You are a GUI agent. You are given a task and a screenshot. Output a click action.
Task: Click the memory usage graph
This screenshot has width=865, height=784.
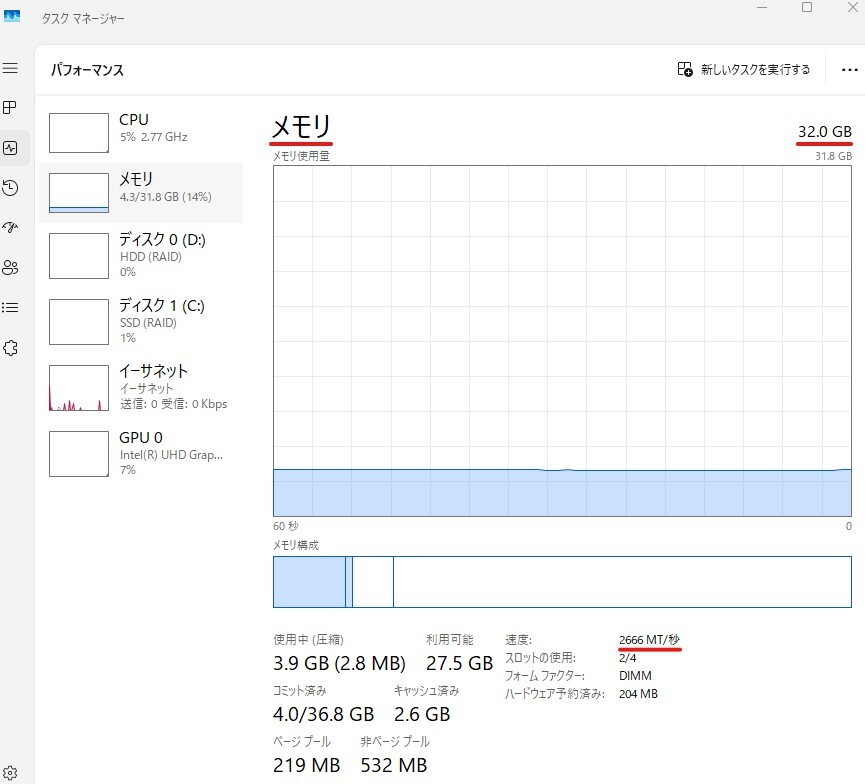(562, 341)
